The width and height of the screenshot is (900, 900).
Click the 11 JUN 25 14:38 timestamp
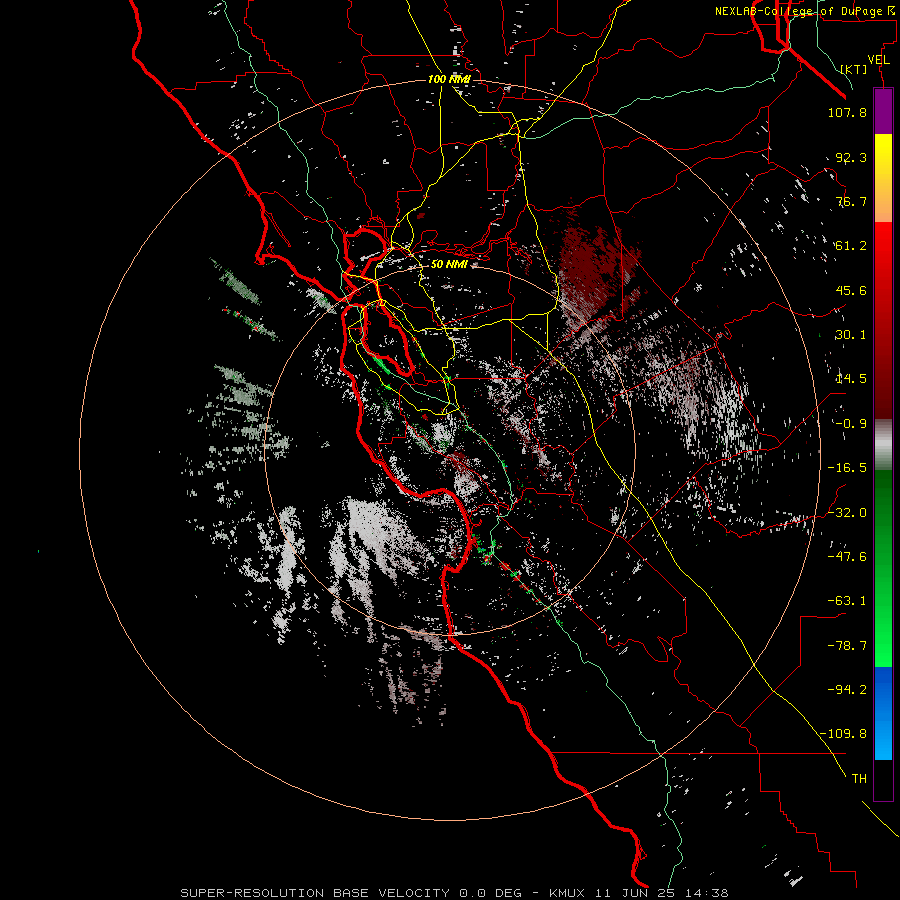(662, 893)
